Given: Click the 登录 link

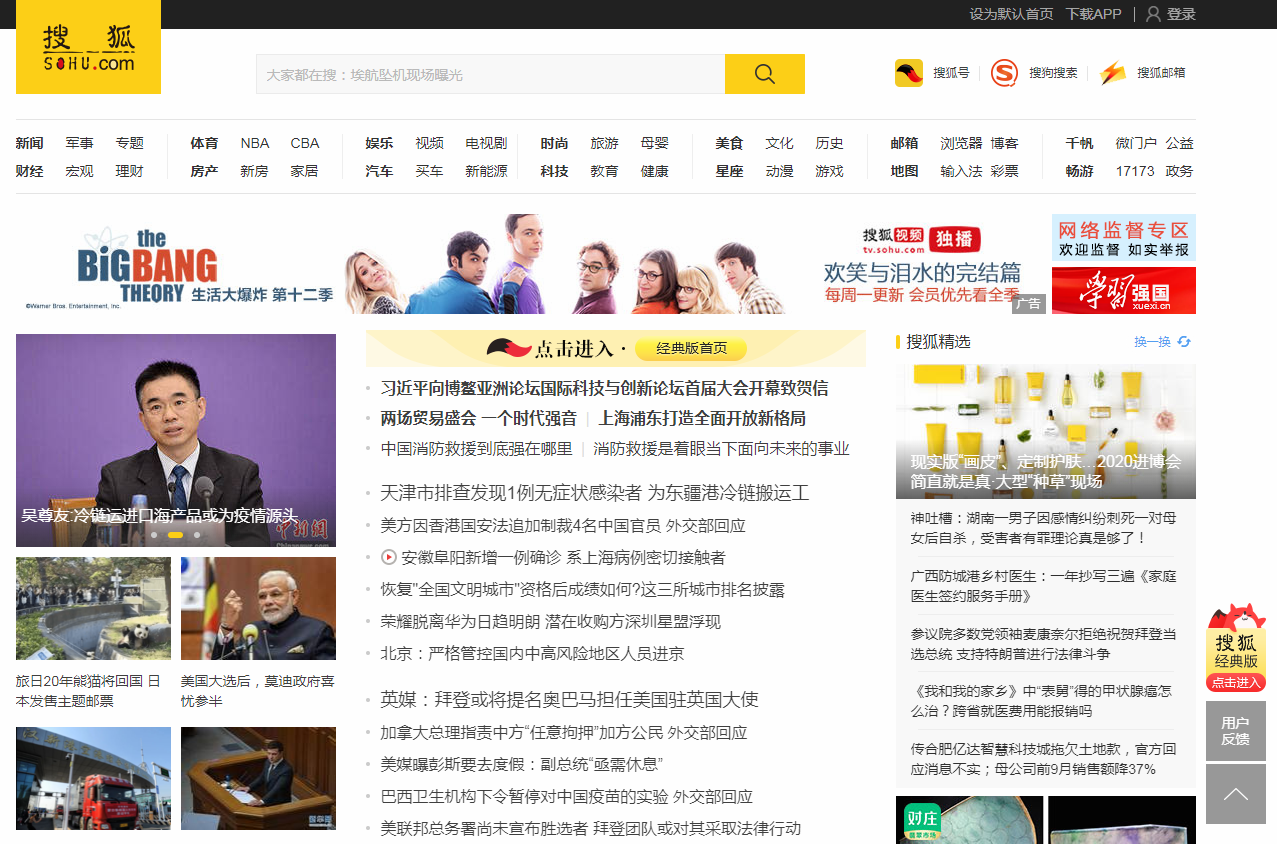Looking at the screenshot, I should 1181,14.
